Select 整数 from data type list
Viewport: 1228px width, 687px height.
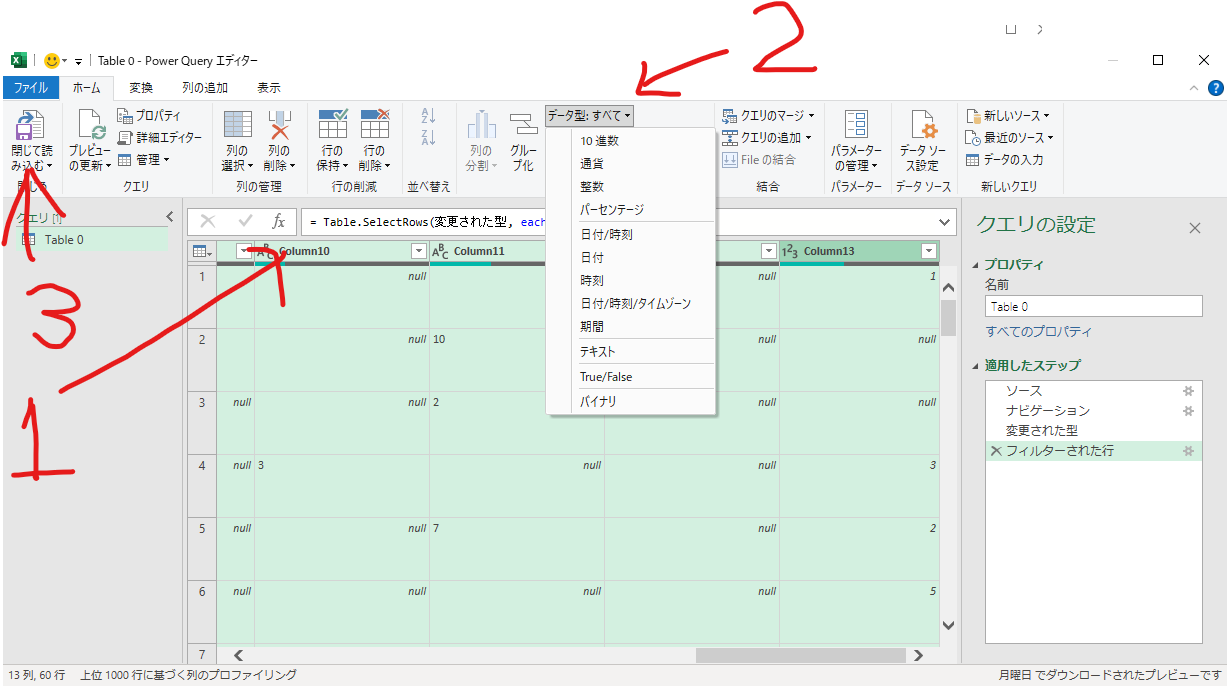592,187
